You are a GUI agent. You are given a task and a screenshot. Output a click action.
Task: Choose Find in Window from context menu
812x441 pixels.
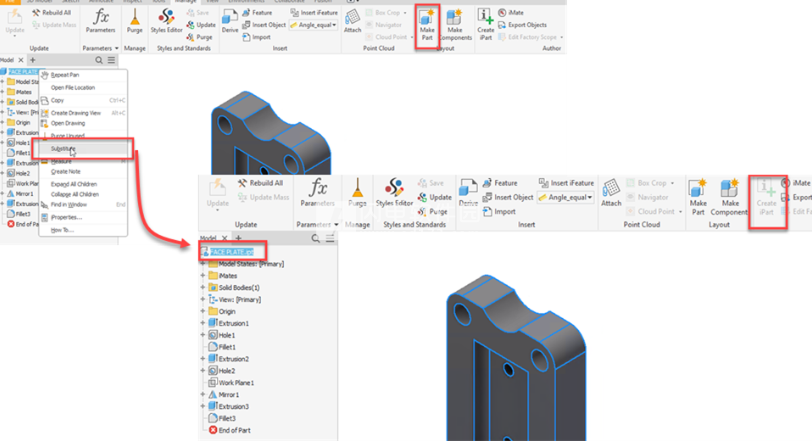[83, 205]
